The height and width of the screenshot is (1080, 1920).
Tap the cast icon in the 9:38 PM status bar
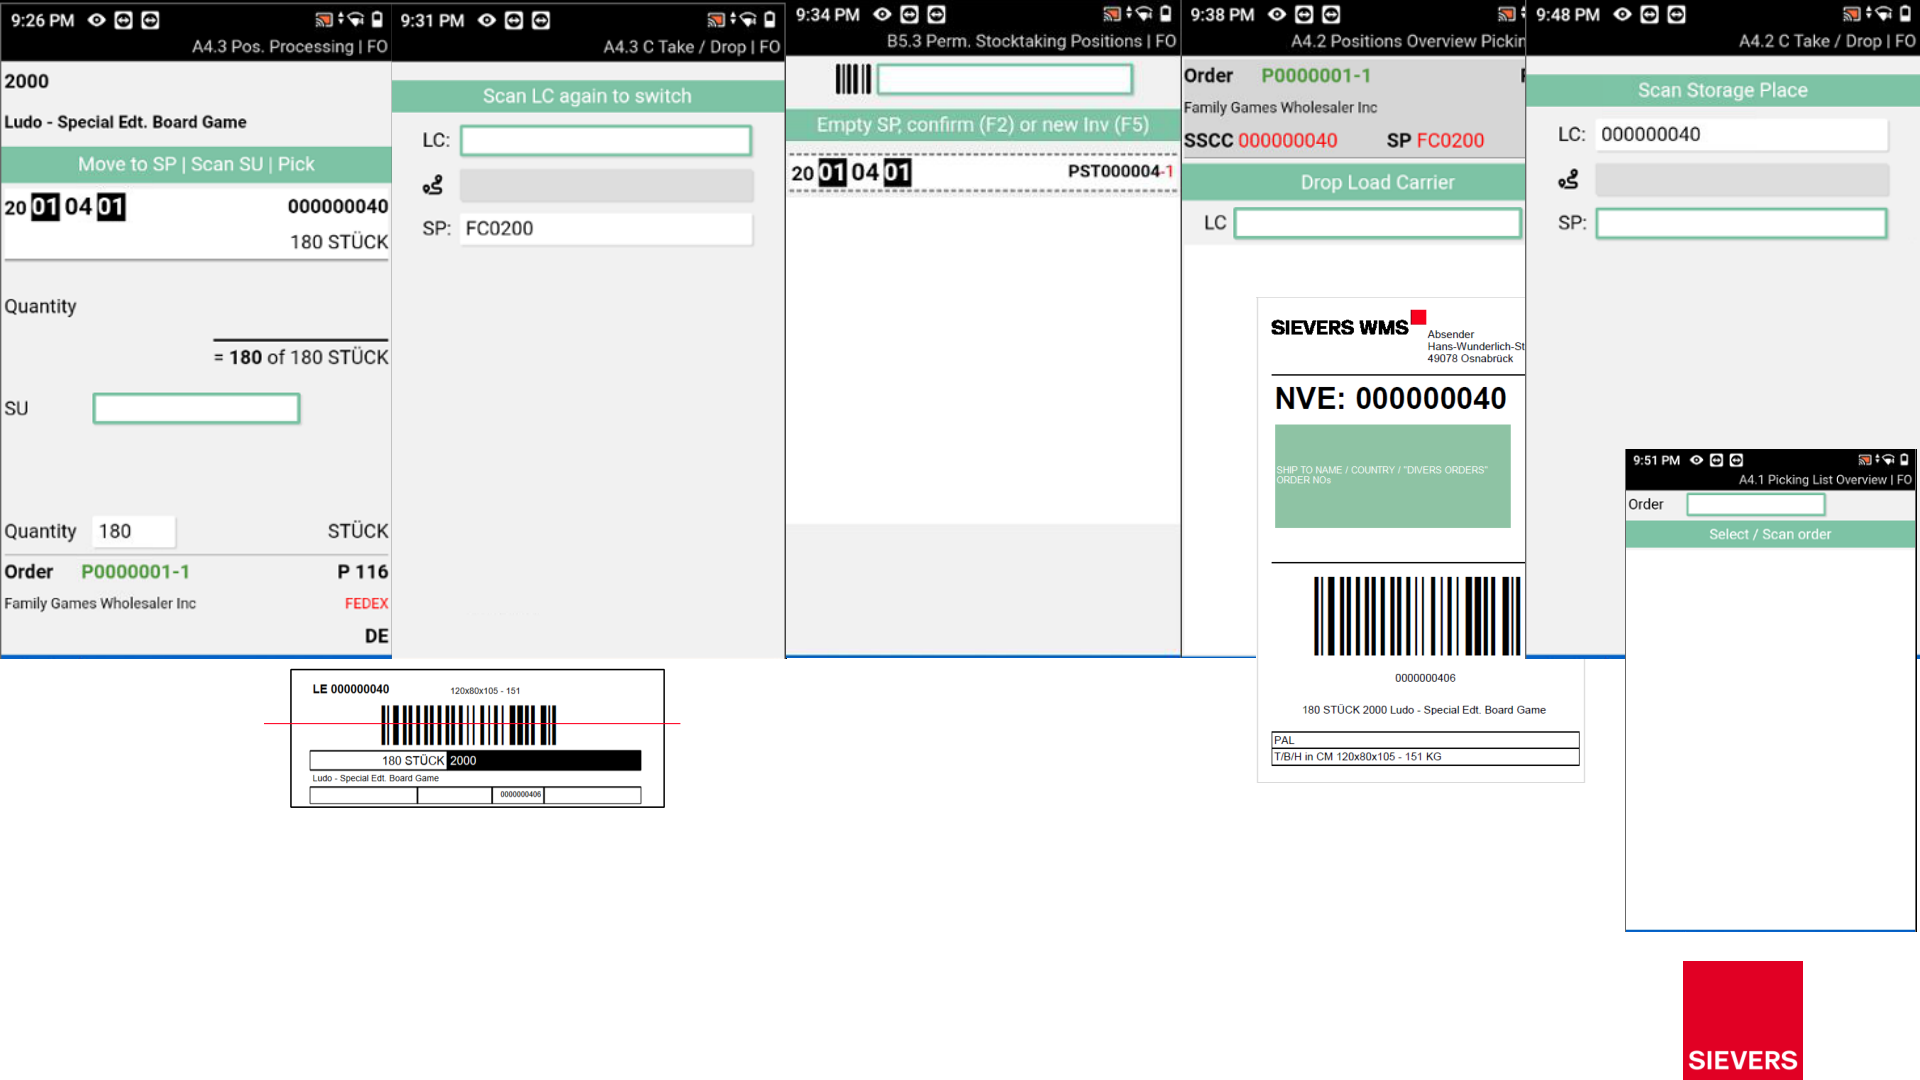click(x=1506, y=15)
